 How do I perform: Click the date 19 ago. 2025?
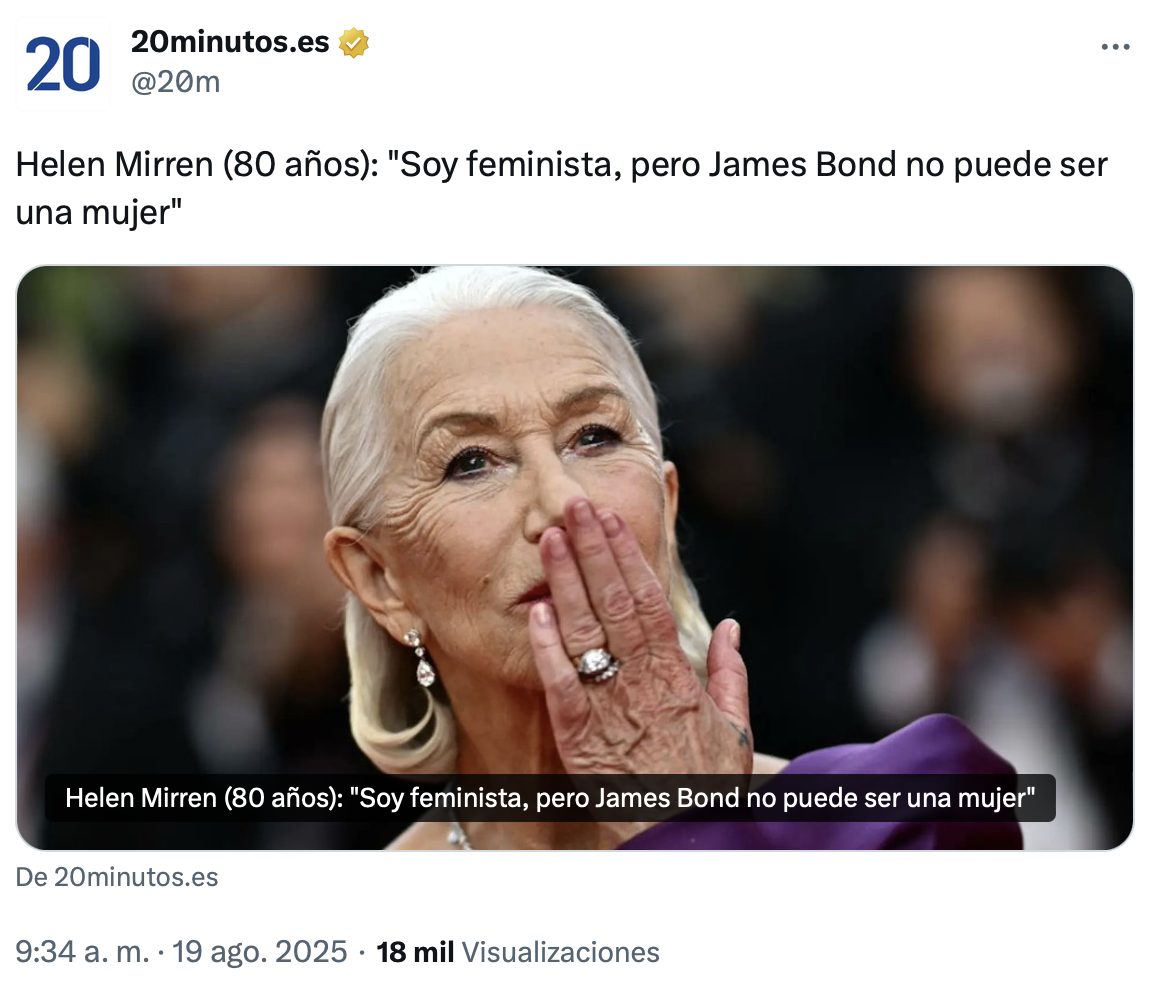(259, 952)
